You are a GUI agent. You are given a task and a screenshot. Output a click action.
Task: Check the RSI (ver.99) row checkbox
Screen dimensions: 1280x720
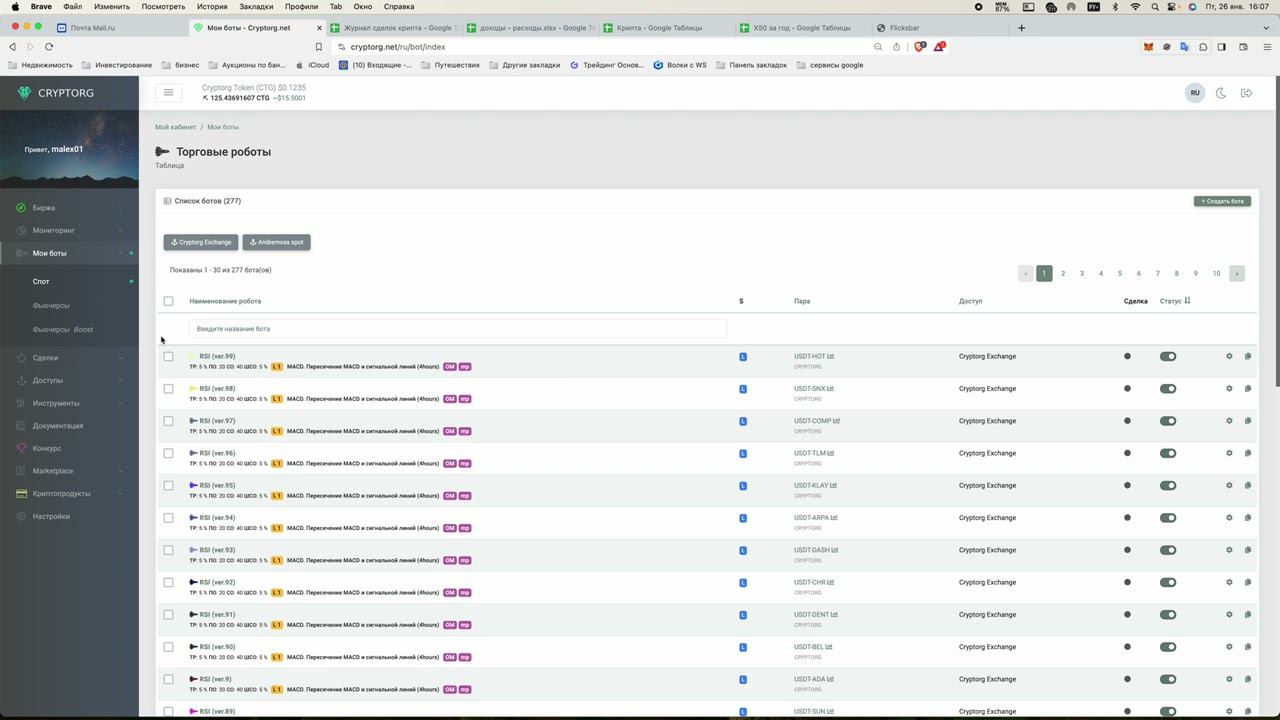[x=168, y=356]
